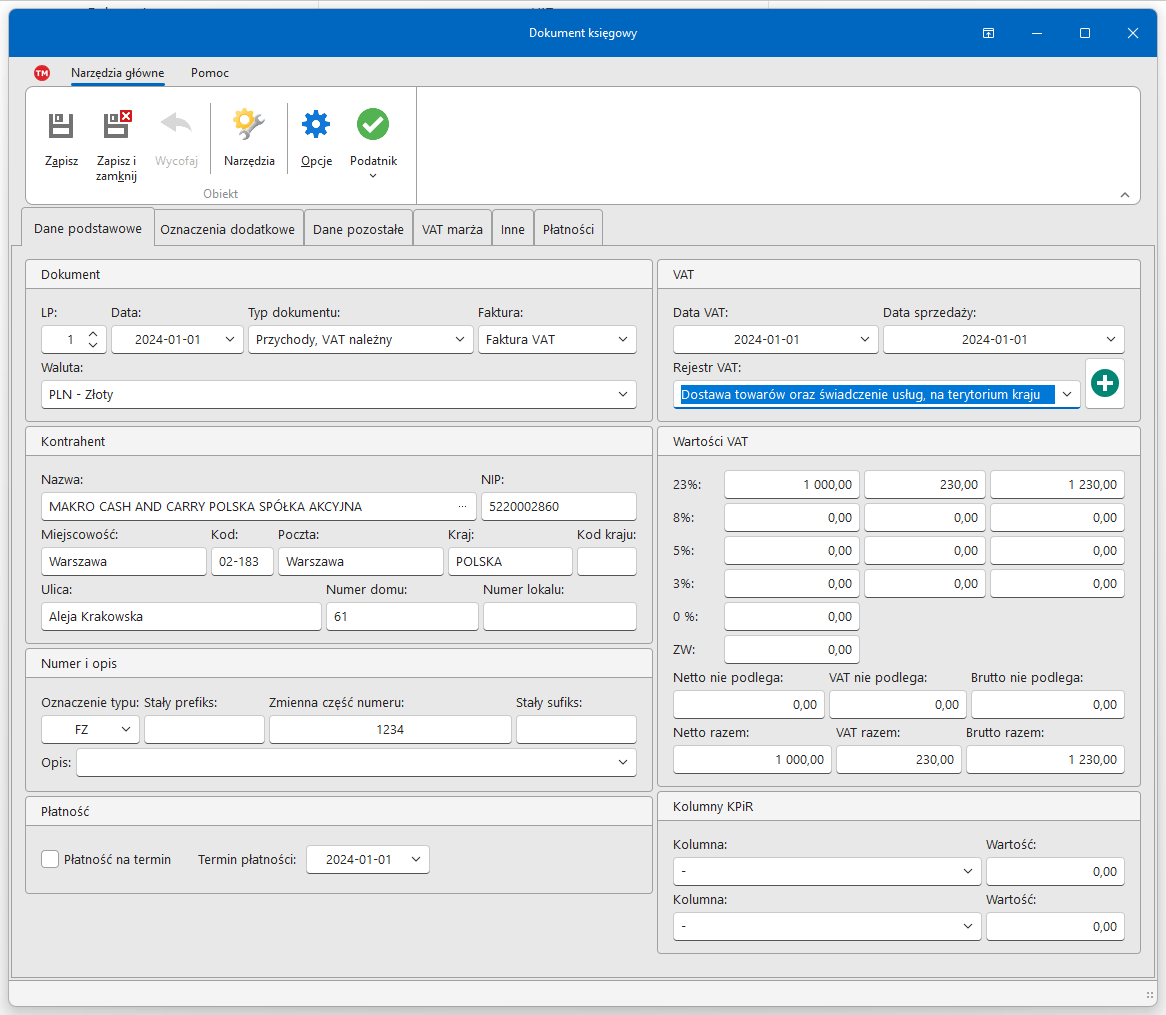Increment the LP number spinner

click(x=93, y=334)
